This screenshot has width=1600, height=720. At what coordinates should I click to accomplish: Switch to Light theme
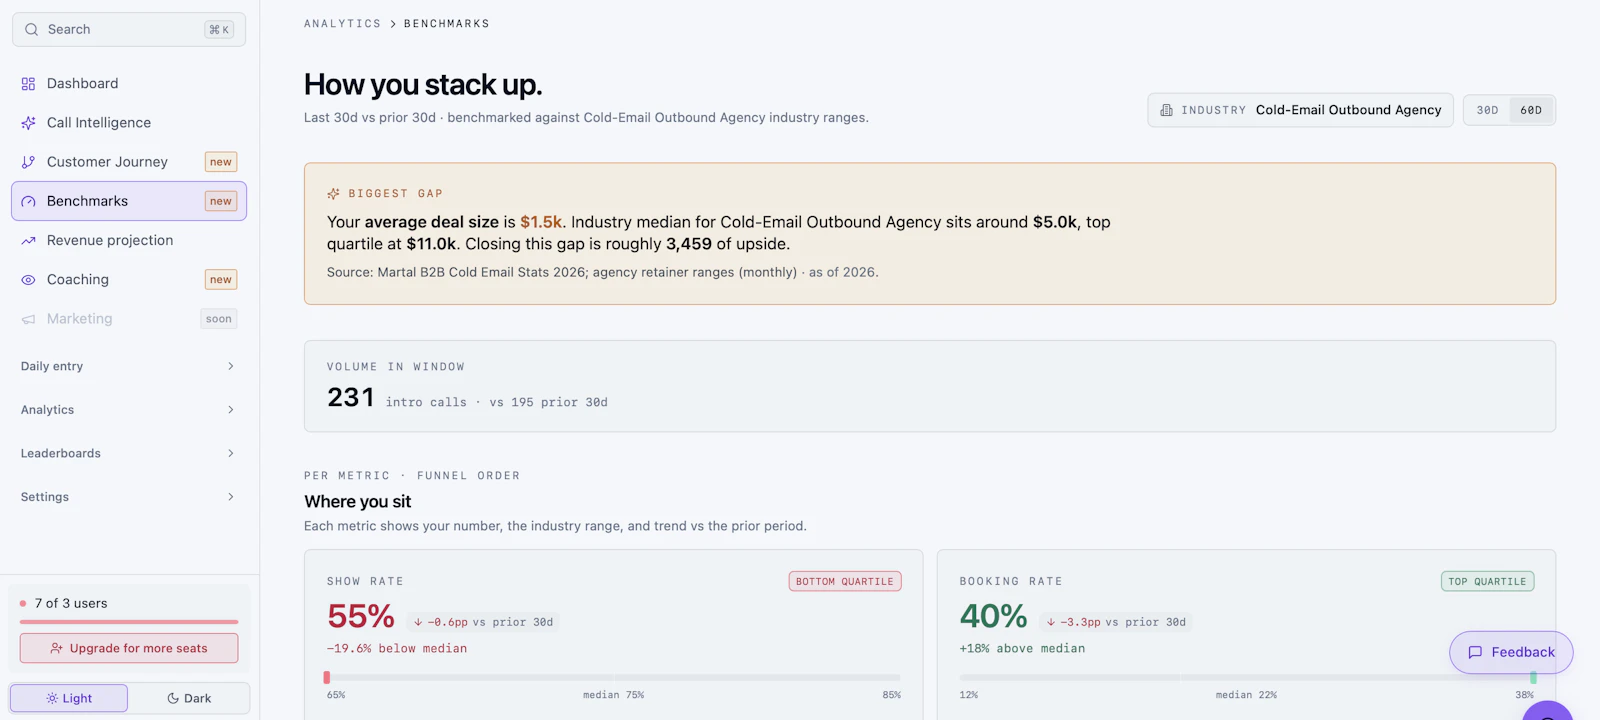coord(69,698)
